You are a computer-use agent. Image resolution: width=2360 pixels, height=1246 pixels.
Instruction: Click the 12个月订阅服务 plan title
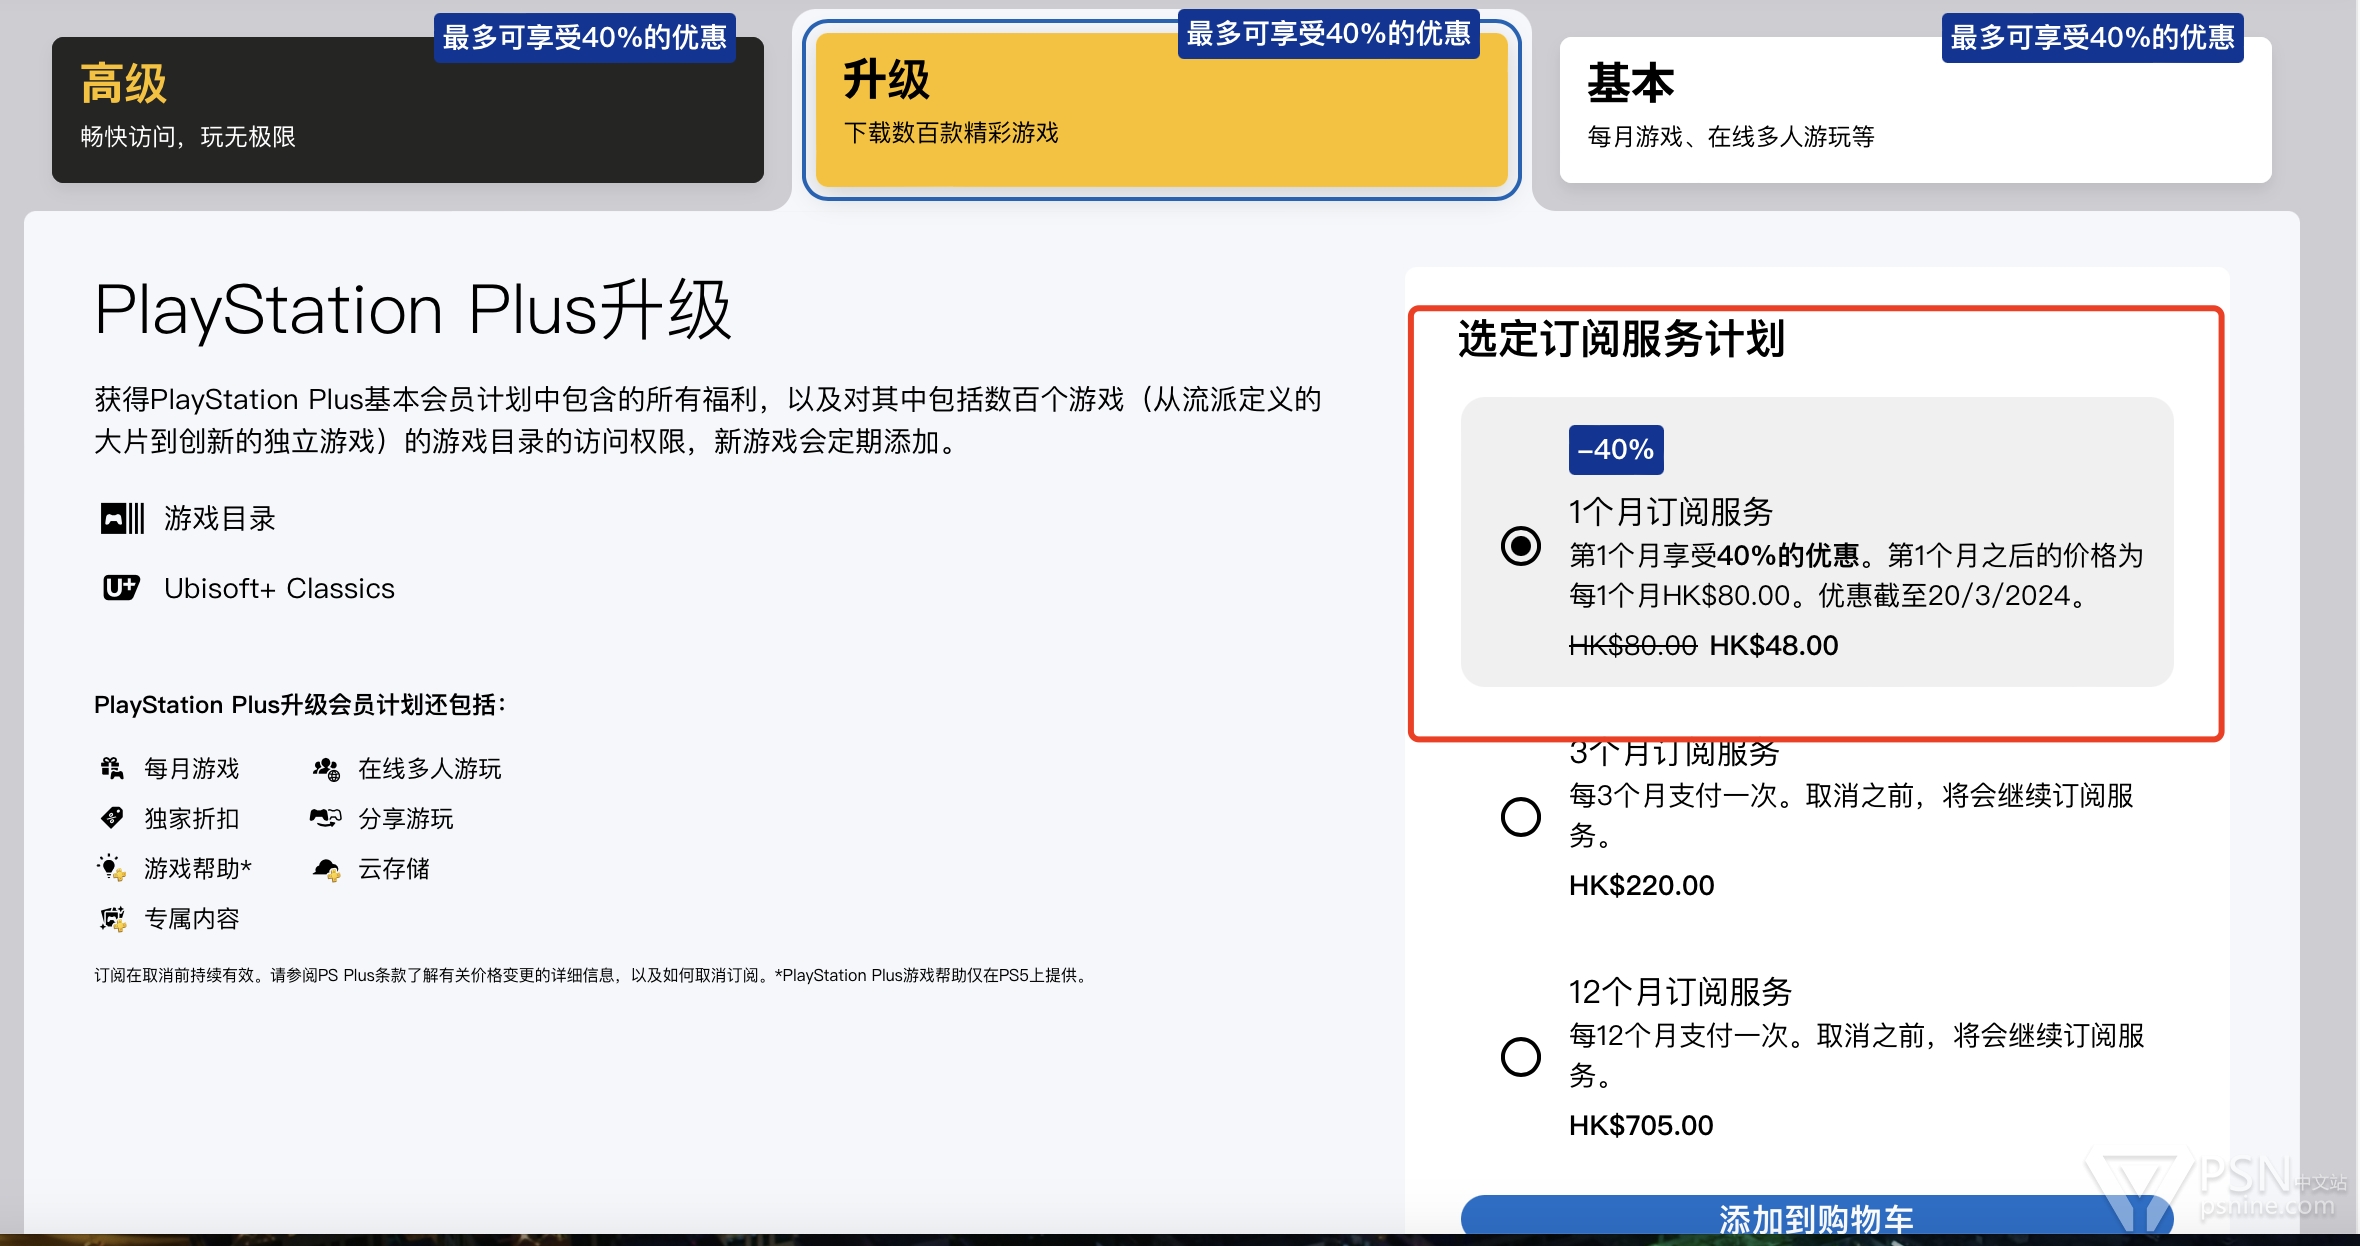[1680, 991]
